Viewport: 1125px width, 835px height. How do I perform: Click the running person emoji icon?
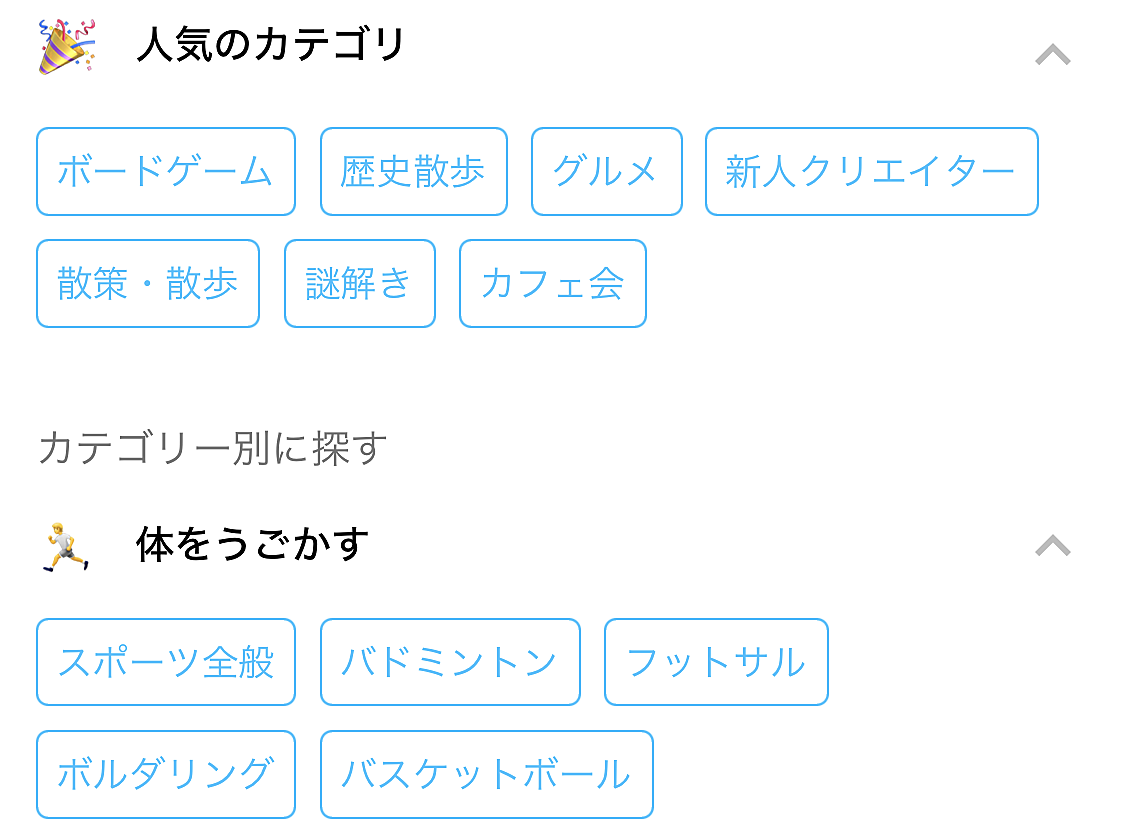click(66, 547)
